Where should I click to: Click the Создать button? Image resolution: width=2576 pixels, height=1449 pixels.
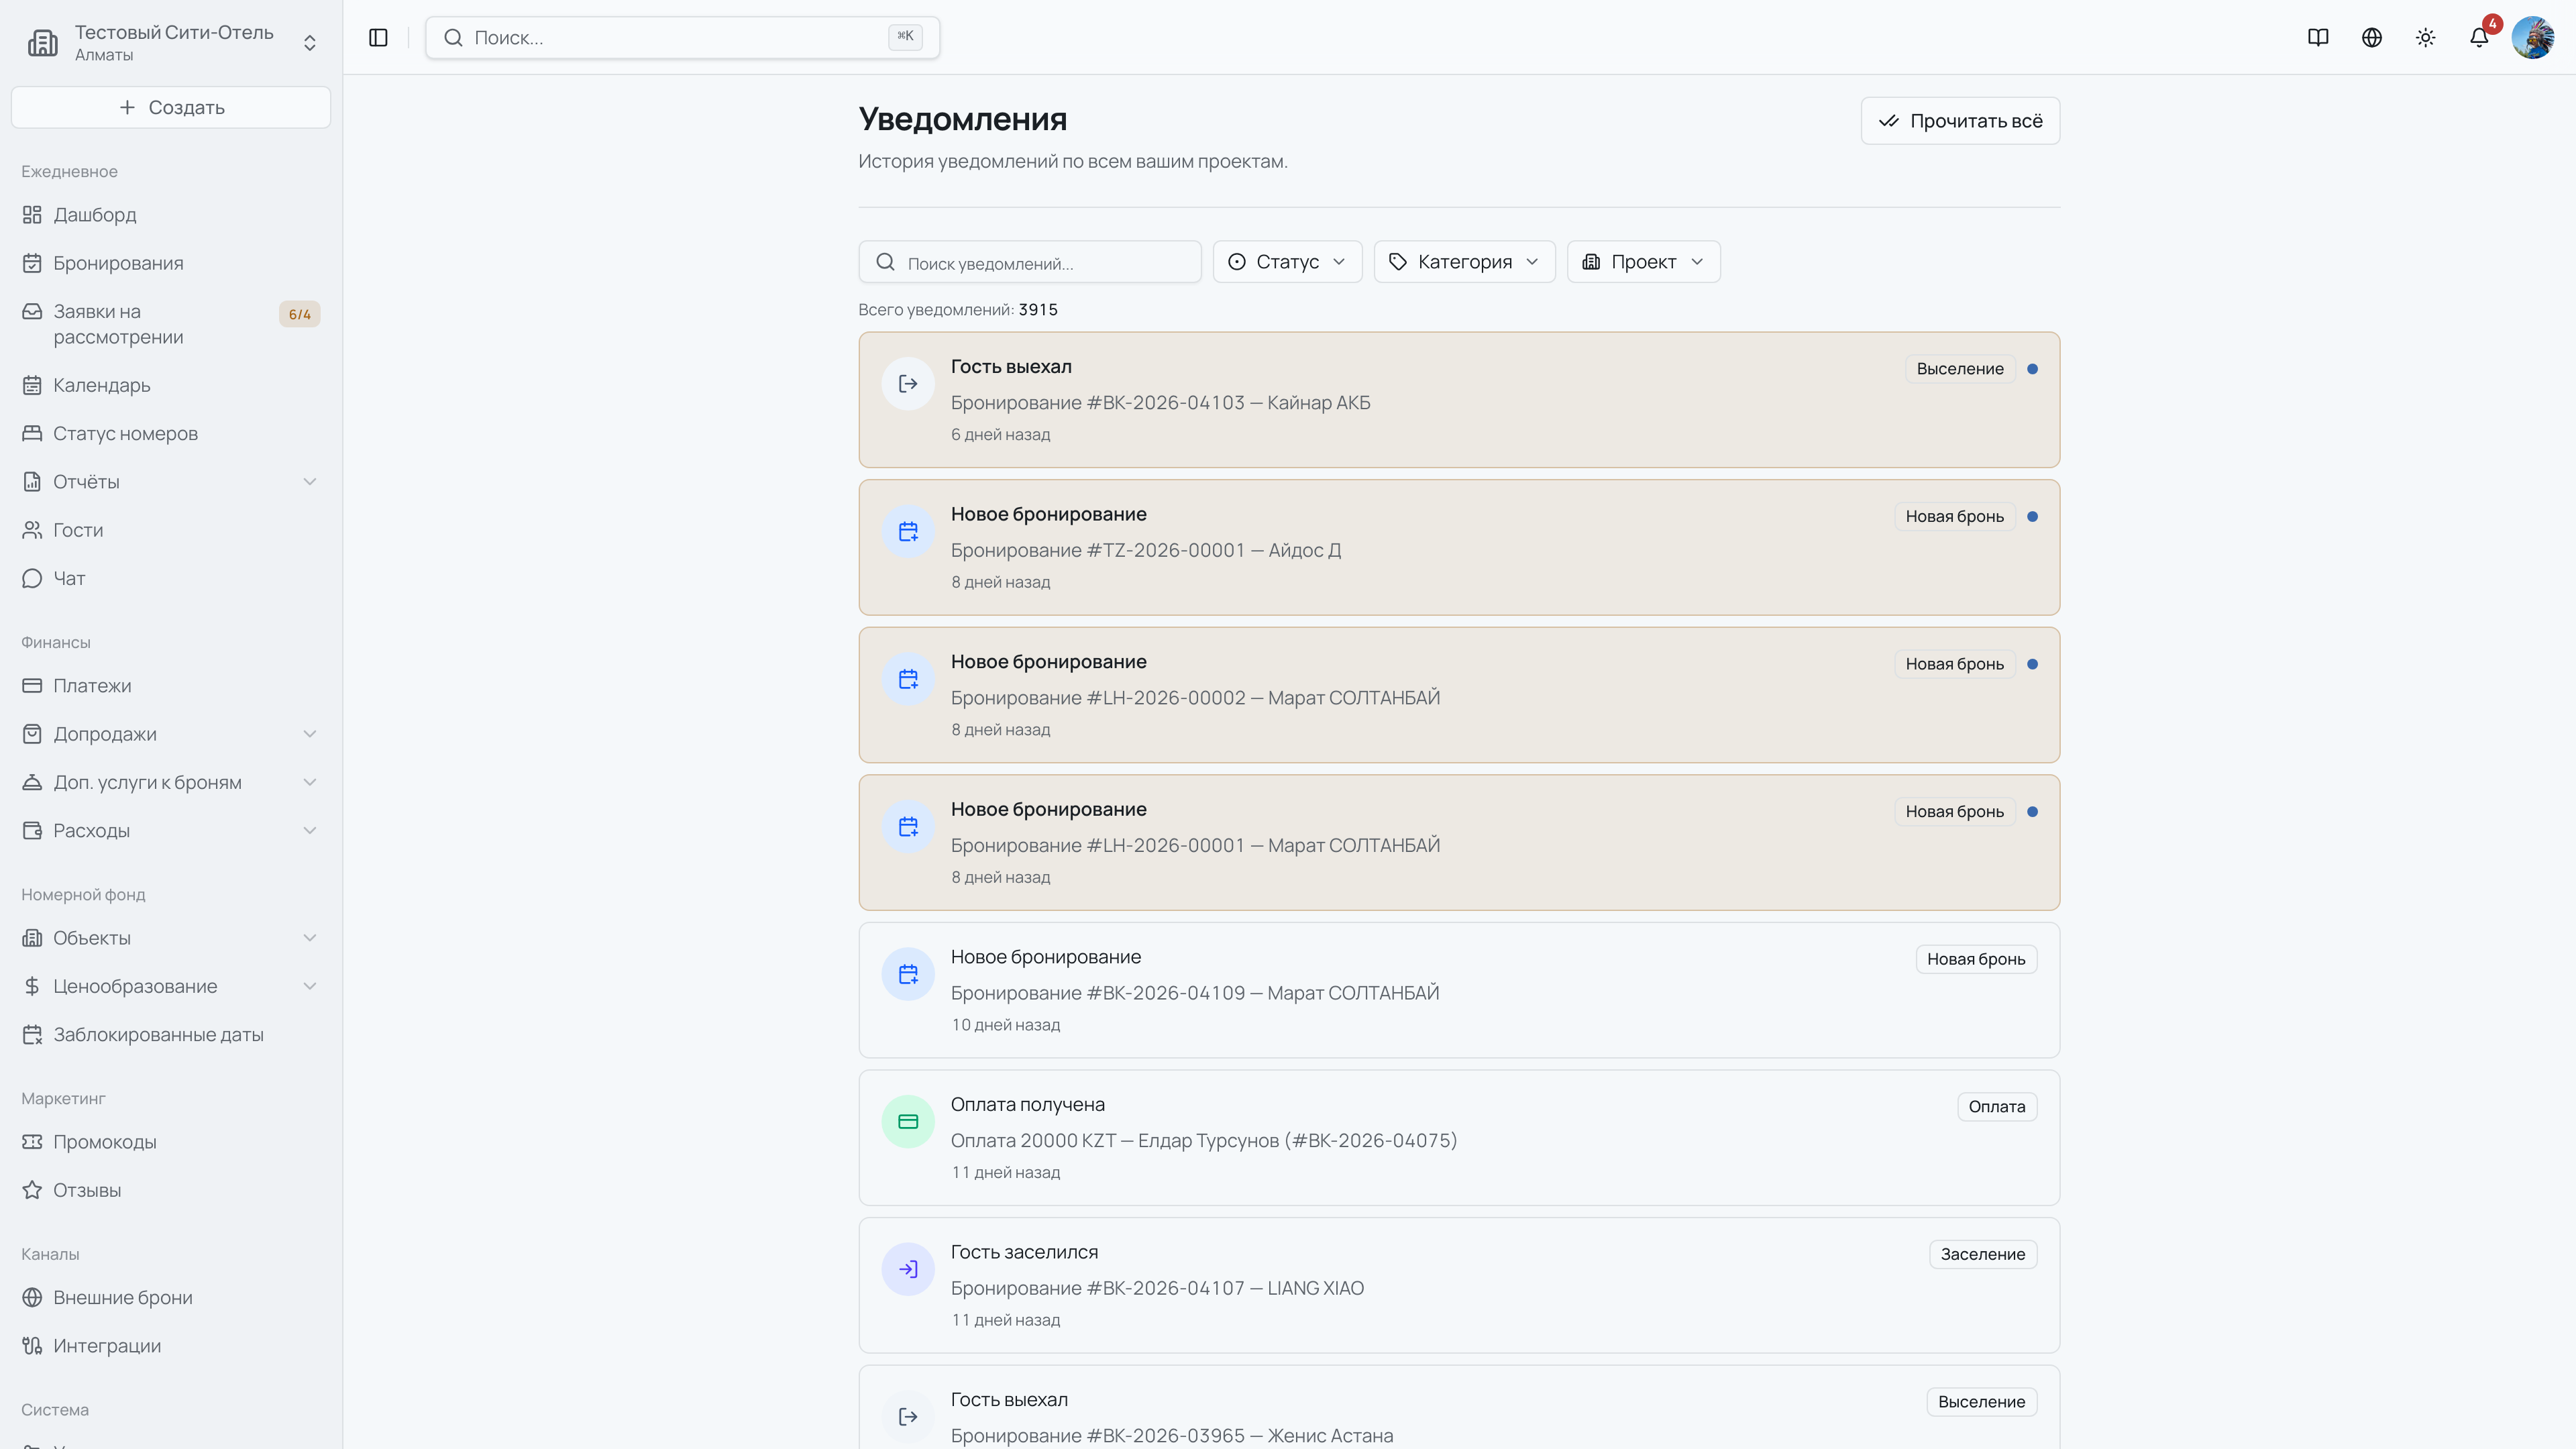[x=171, y=107]
